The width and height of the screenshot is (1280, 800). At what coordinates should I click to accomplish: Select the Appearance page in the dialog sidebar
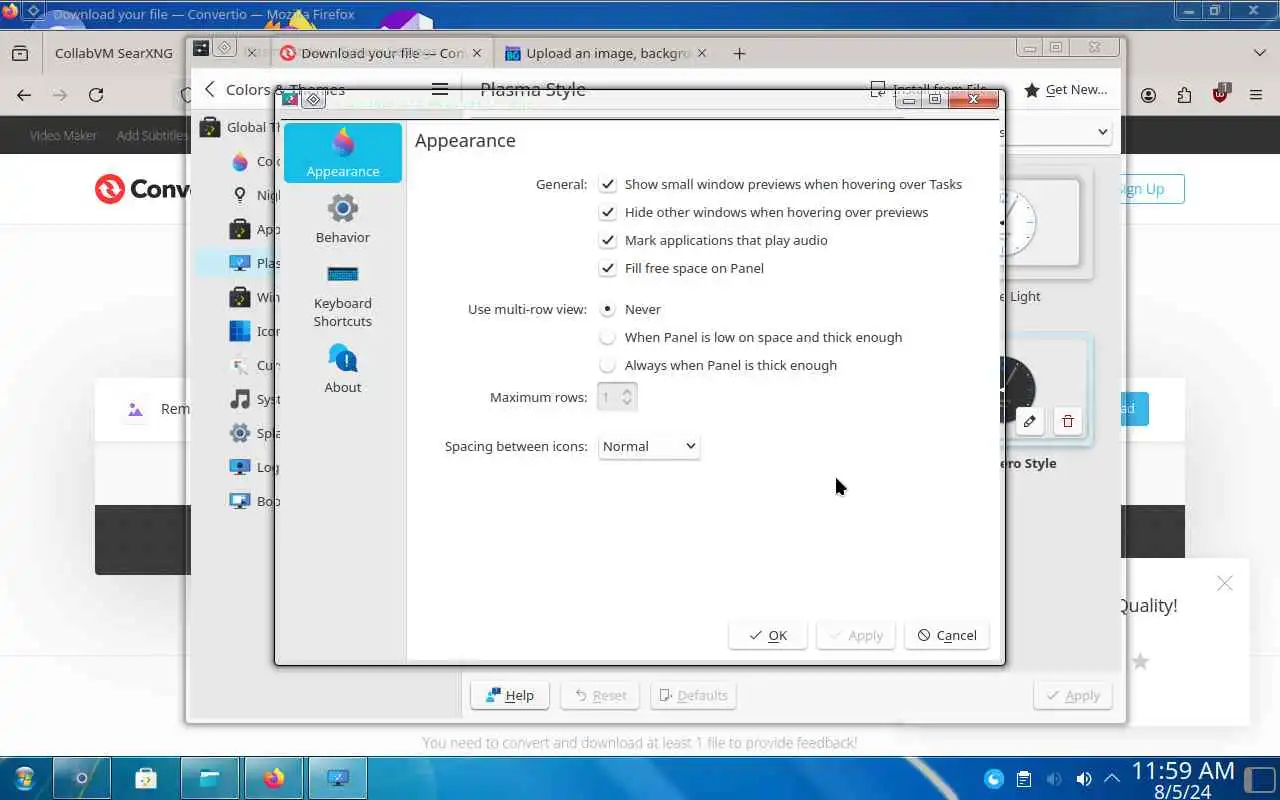[342, 153]
